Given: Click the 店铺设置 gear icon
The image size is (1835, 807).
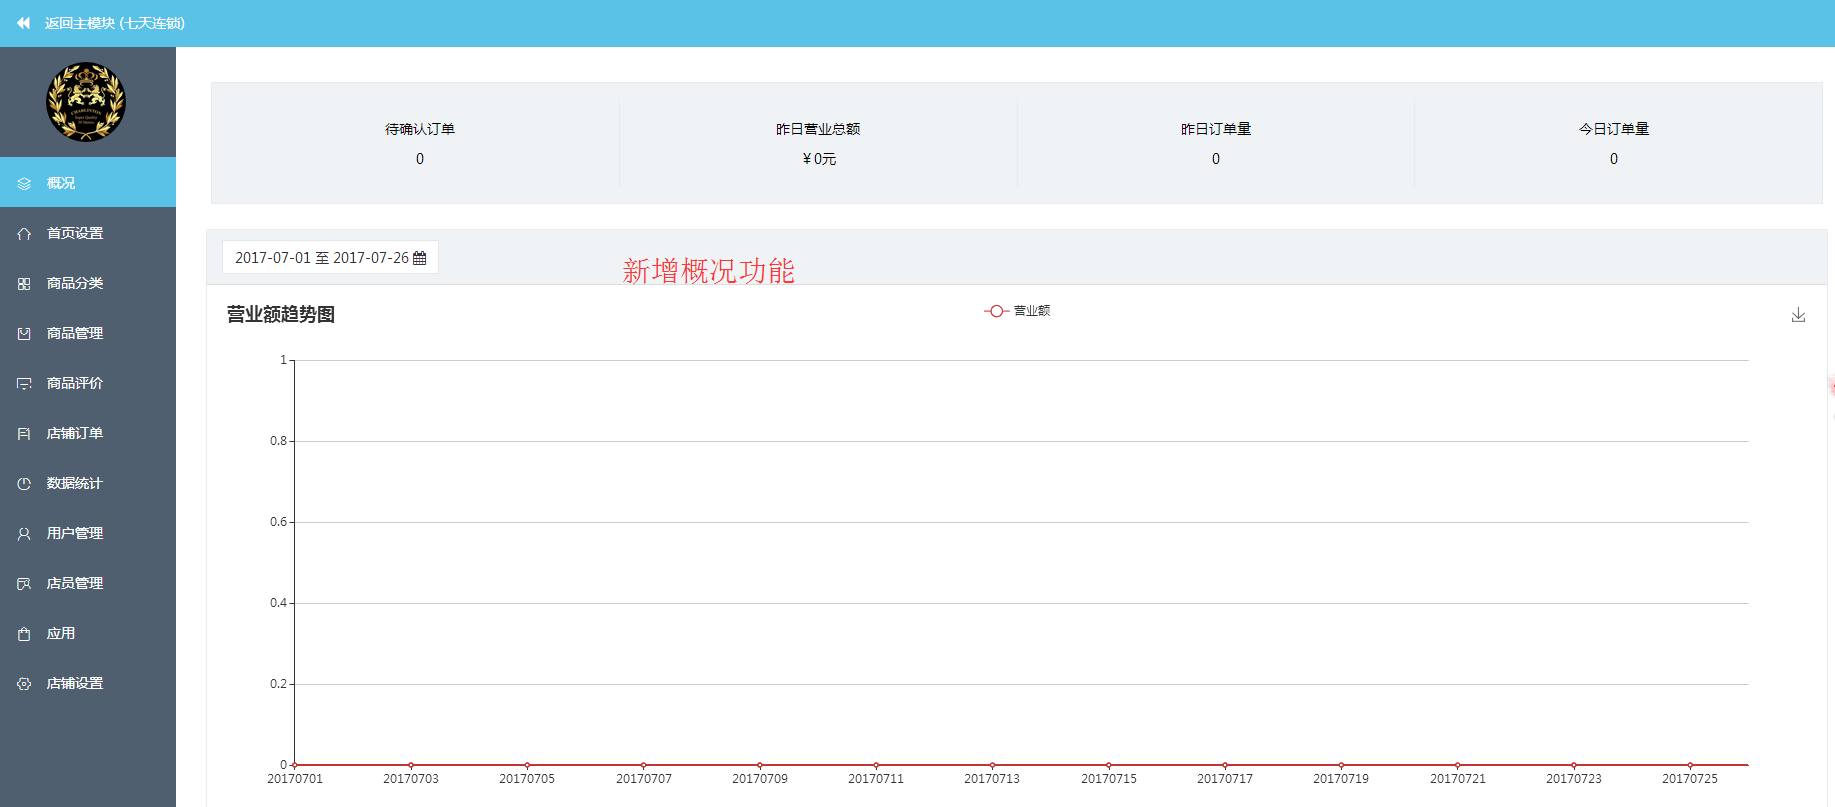Looking at the screenshot, I should tap(24, 684).
